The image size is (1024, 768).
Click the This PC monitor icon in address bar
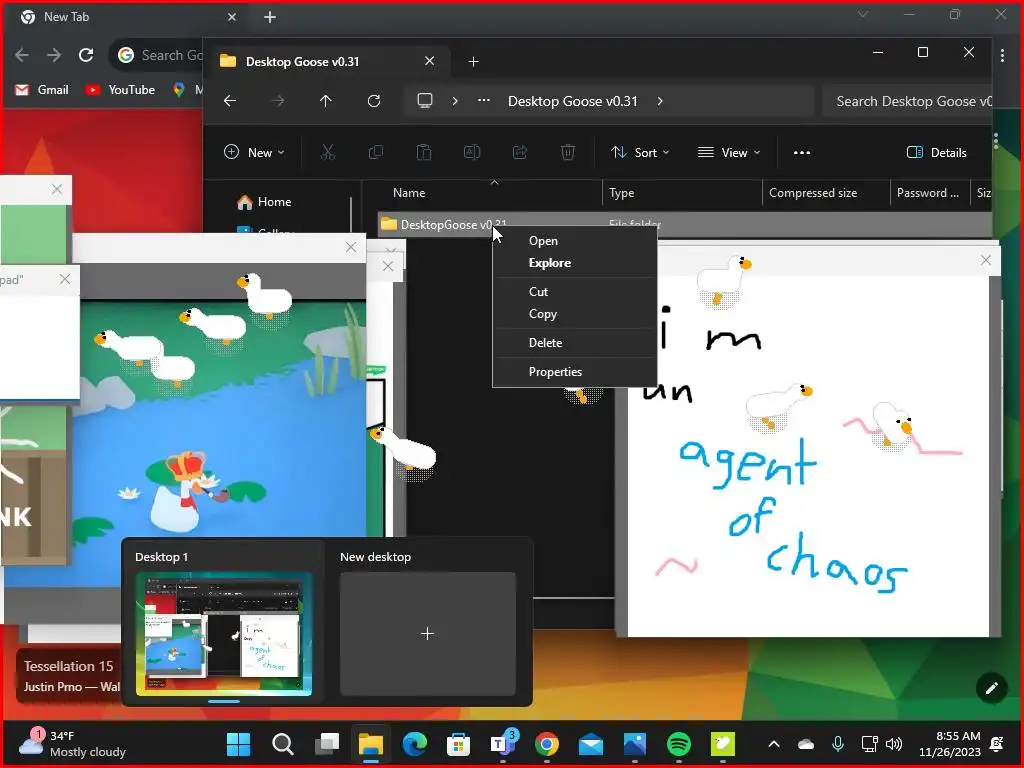pyautogui.click(x=425, y=101)
